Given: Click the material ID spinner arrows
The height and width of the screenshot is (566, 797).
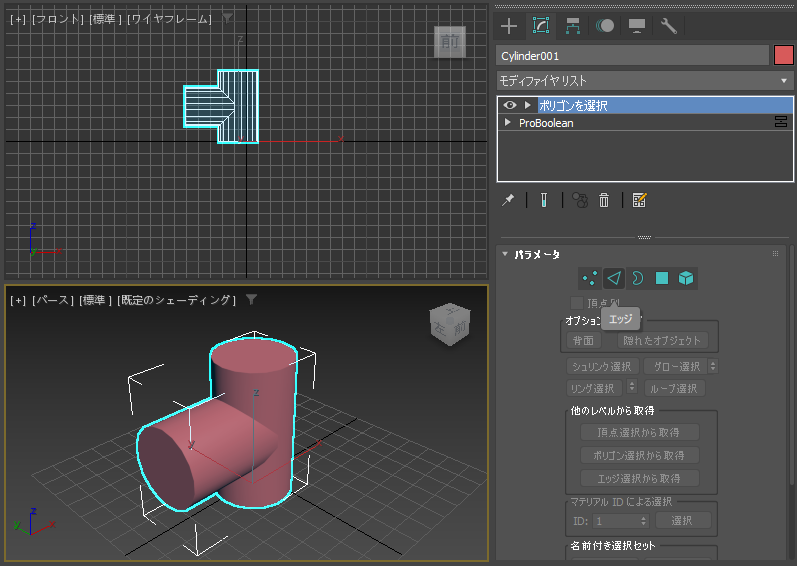Looking at the screenshot, I should point(643,521).
